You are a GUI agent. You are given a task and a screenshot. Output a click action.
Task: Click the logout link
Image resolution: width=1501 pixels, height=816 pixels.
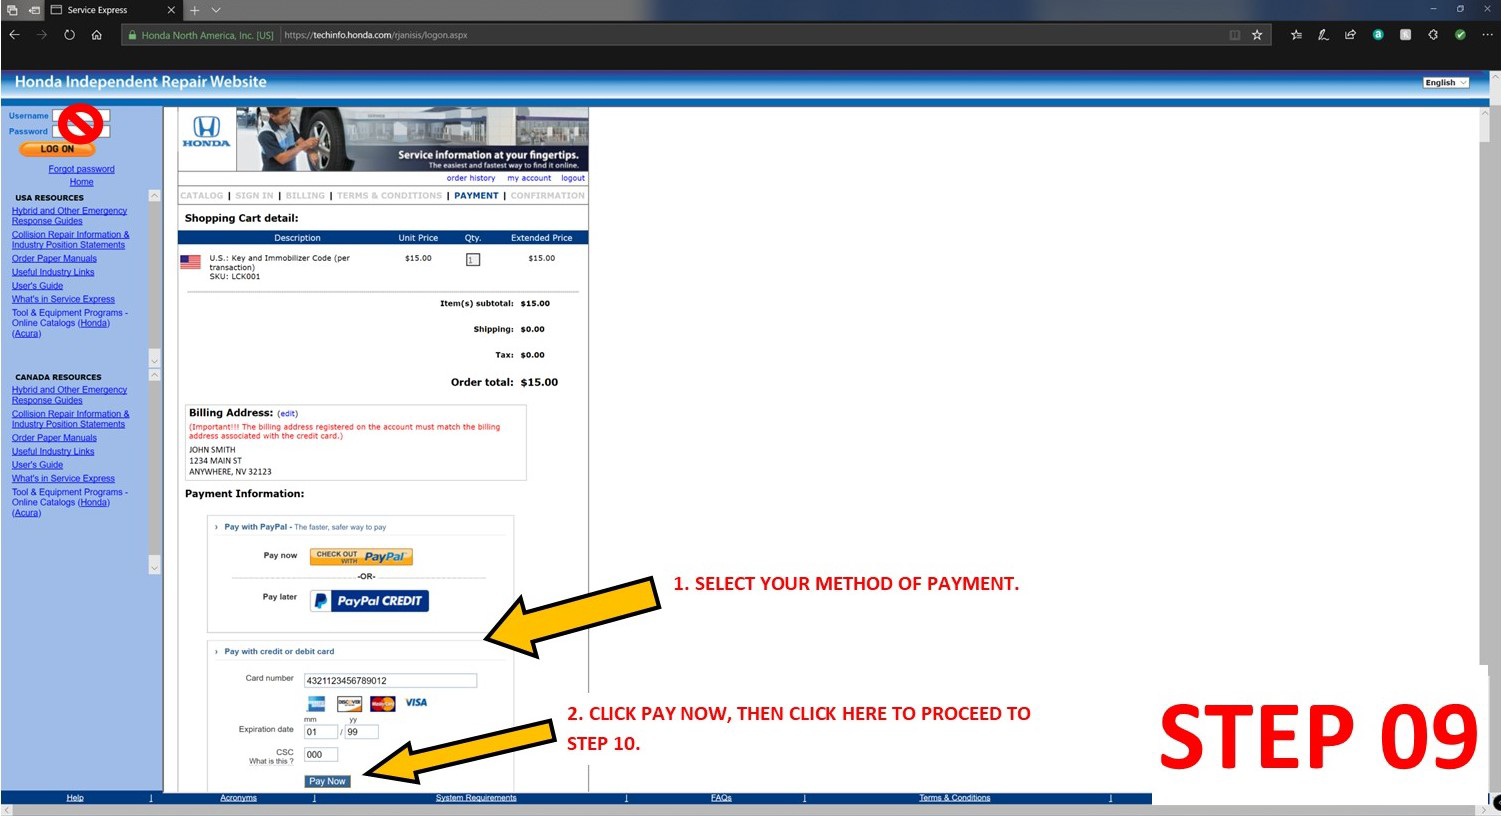coord(573,178)
